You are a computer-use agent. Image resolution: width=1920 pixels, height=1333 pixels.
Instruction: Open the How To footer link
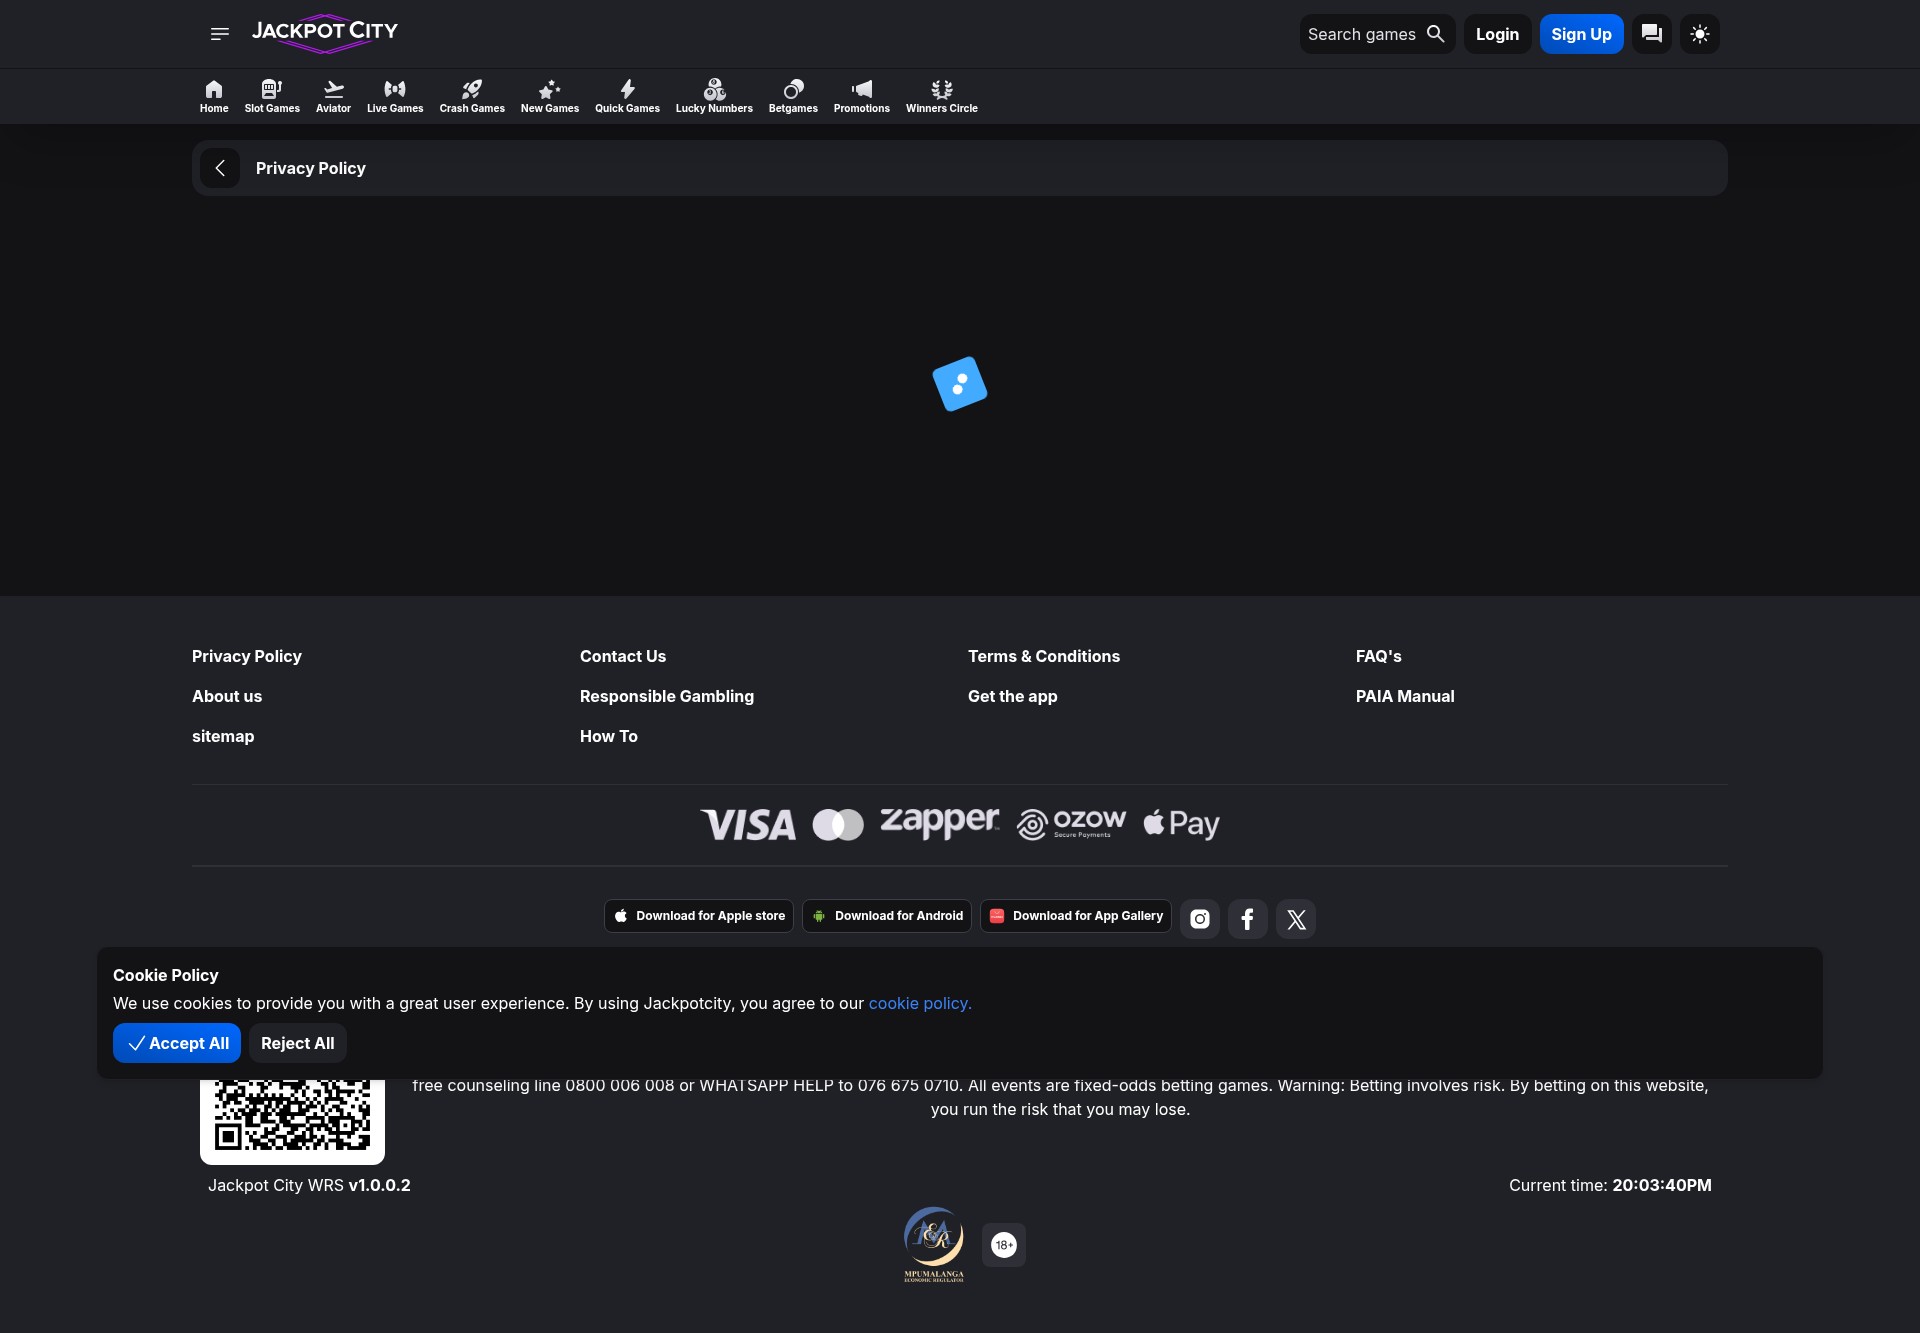(x=609, y=736)
